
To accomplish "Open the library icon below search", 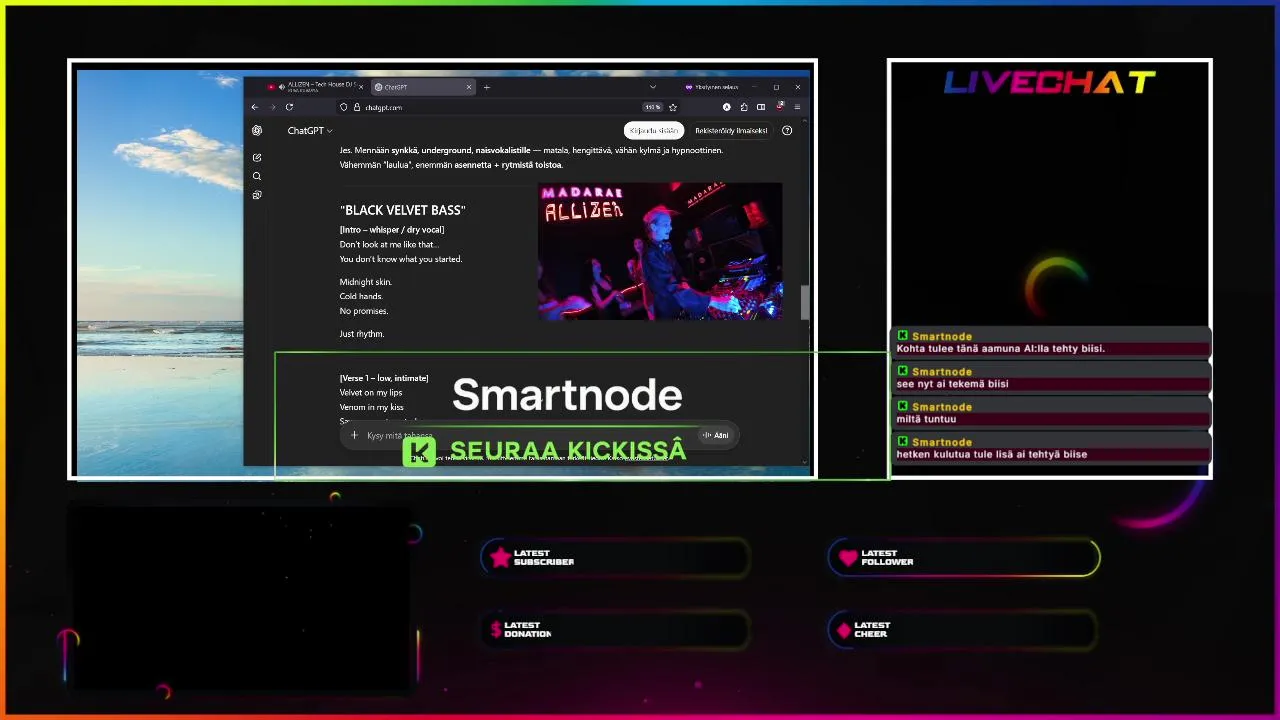I will click(x=257, y=195).
